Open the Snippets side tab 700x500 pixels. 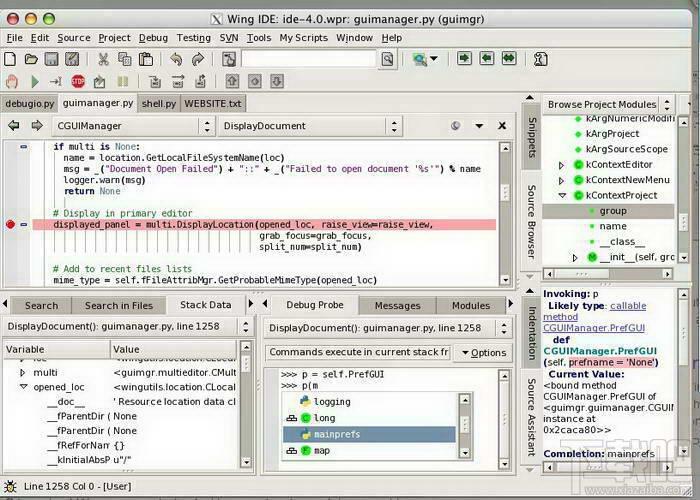(532, 137)
